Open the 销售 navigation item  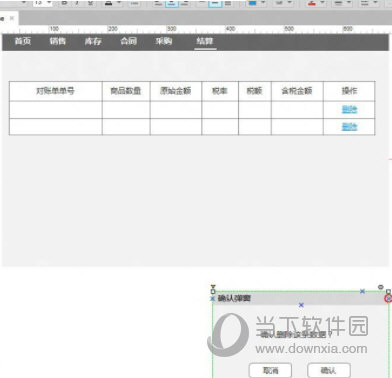[x=58, y=41]
